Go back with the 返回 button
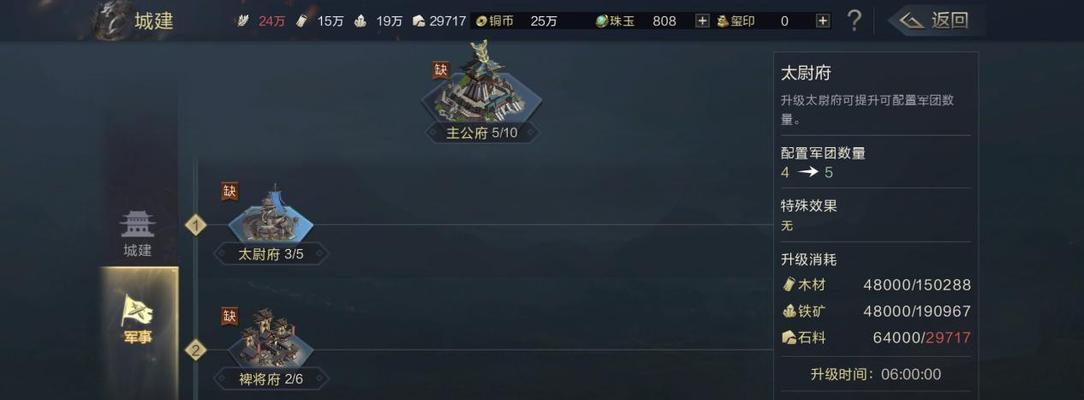The height and width of the screenshot is (400, 1084). point(937,21)
